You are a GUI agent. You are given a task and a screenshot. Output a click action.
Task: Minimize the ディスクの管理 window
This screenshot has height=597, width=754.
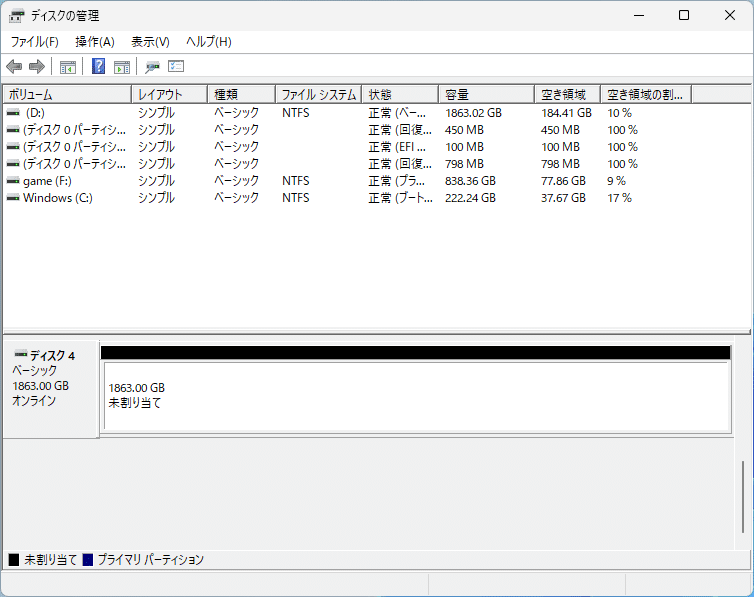[639, 15]
